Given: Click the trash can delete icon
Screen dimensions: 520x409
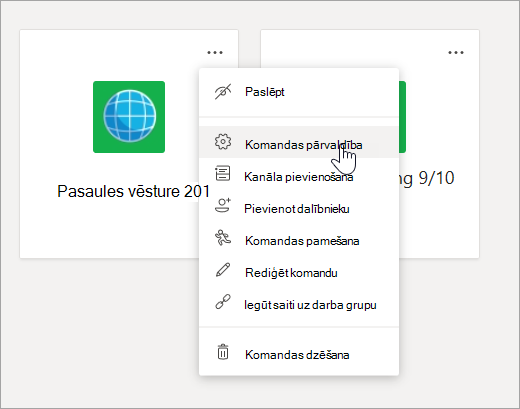Looking at the screenshot, I should pos(223,352).
